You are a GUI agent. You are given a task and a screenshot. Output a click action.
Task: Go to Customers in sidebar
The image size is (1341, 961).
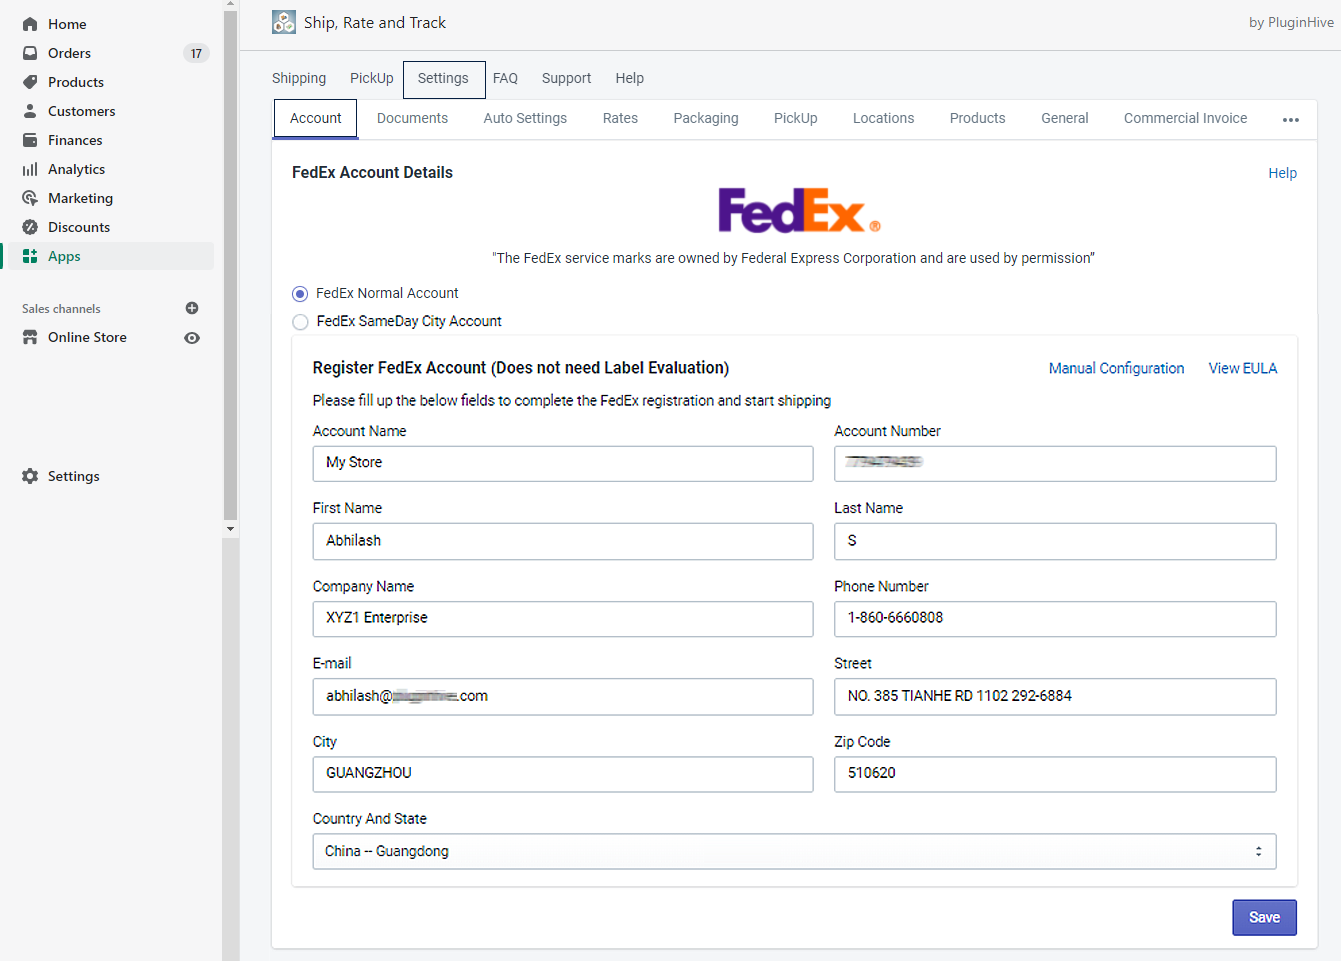pyautogui.click(x=81, y=111)
